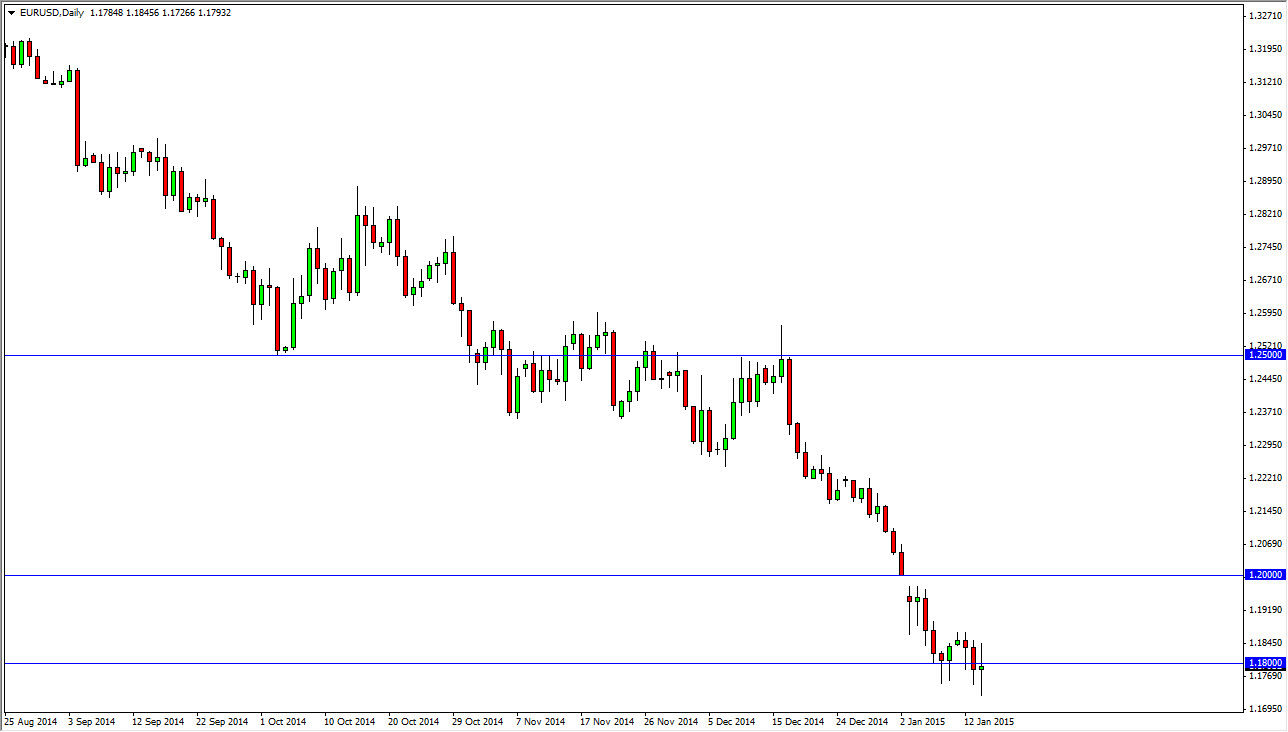Viewport: 1288px width, 732px height.
Task: Click the highlighted 1.18000 price label
Action: [1264, 664]
